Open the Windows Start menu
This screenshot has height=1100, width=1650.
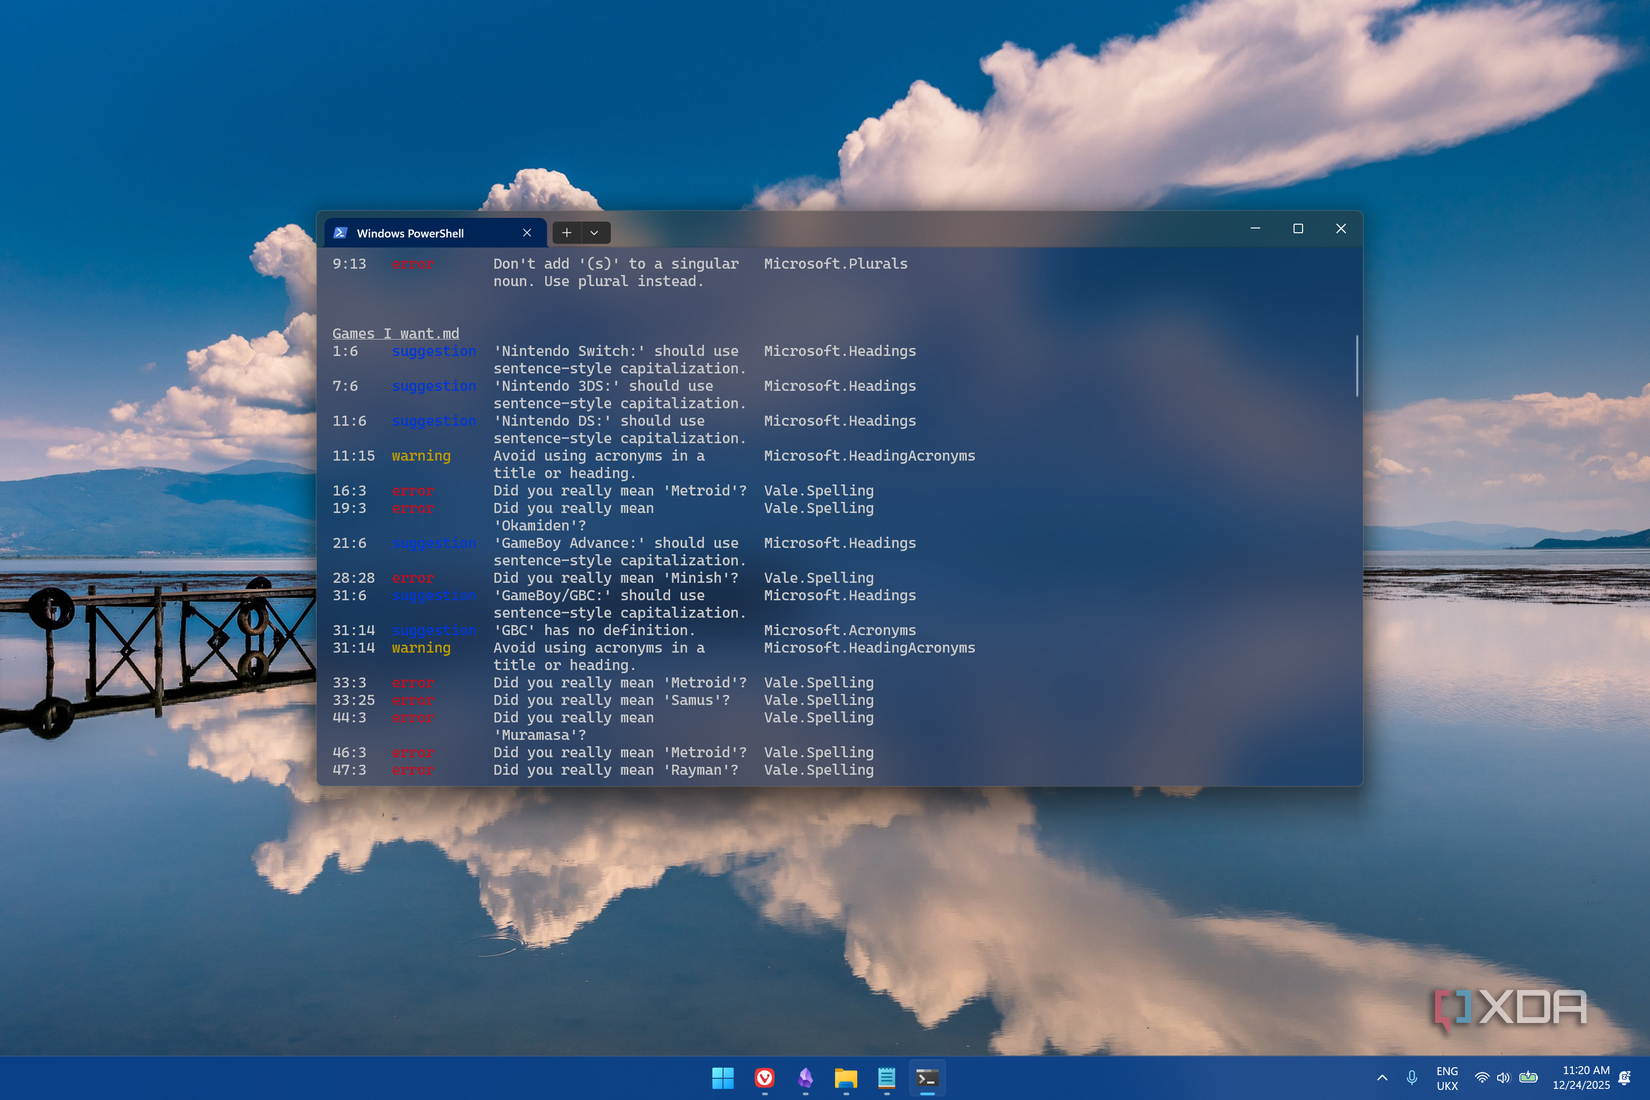(x=723, y=1078)
